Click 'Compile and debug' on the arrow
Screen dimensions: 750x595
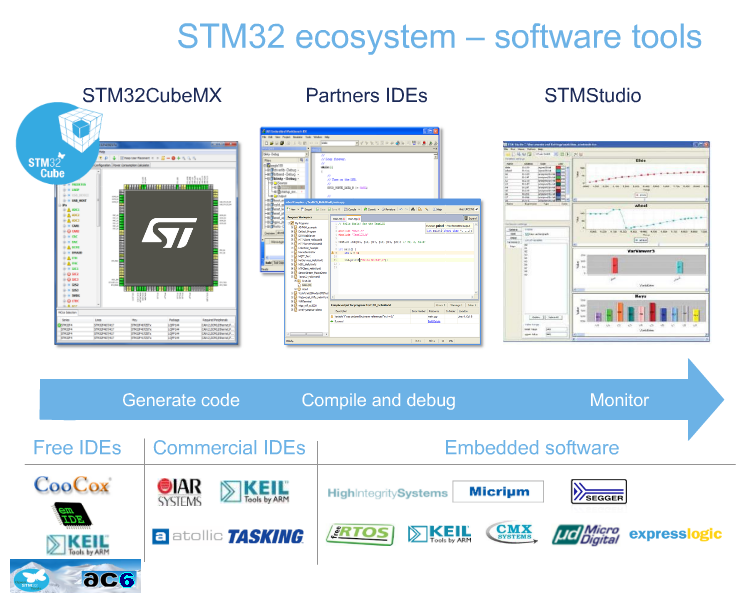378,400
